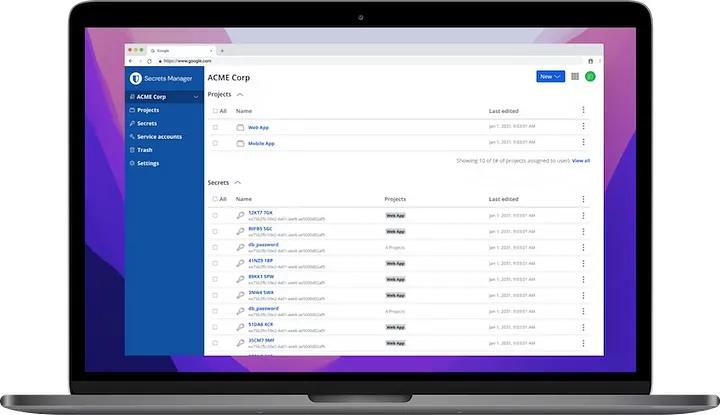Click the folder icon beside Web App

click(x=240, y=128)
